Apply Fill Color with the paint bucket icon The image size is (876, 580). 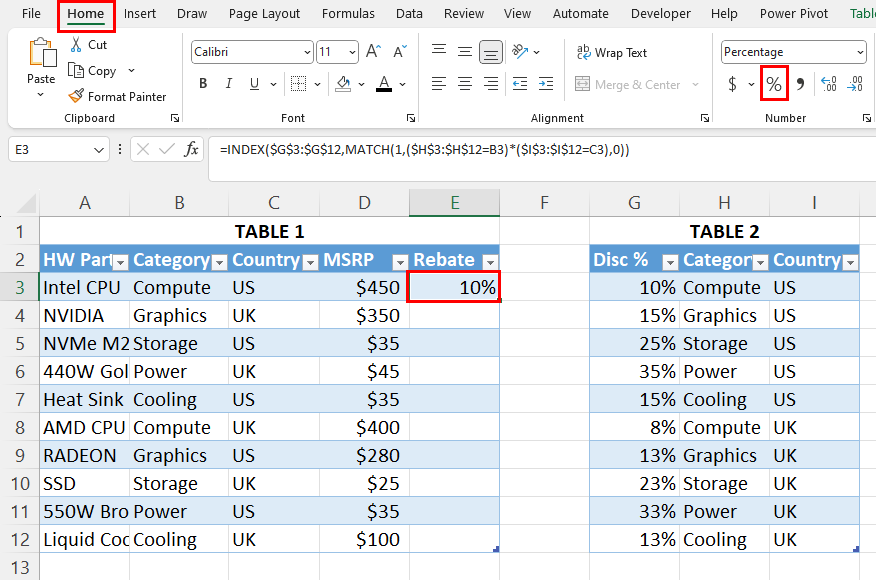point(343,84)
